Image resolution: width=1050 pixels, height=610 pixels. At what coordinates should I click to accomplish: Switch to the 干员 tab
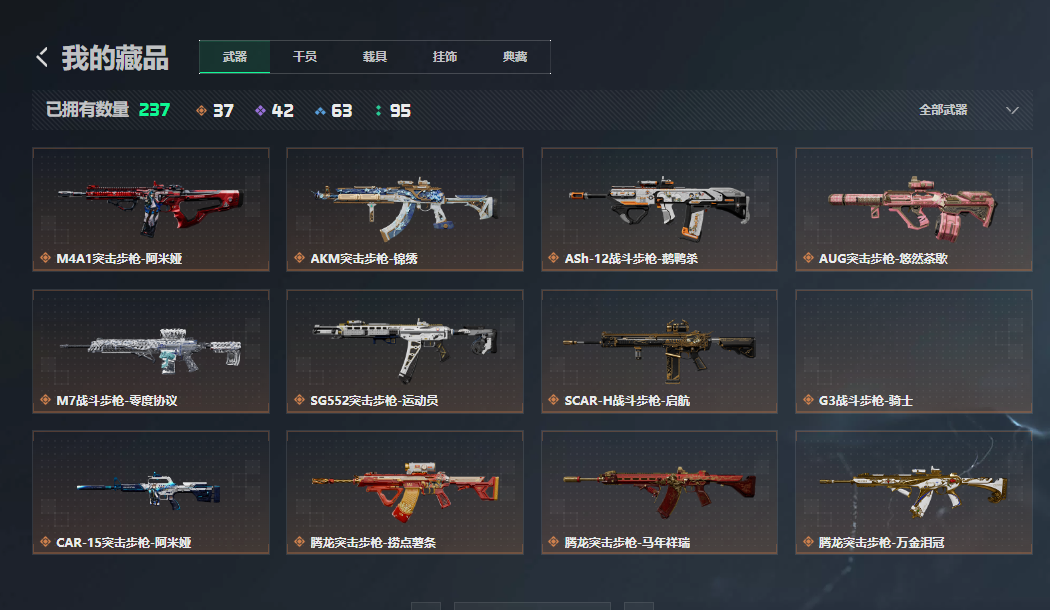coord(305,57)
